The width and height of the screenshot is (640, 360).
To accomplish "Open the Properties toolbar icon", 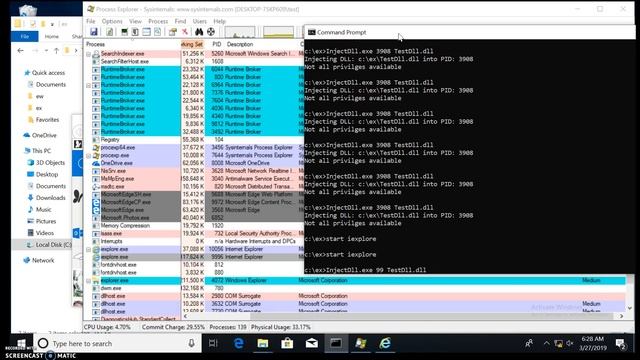I will (x=173, y=32).
